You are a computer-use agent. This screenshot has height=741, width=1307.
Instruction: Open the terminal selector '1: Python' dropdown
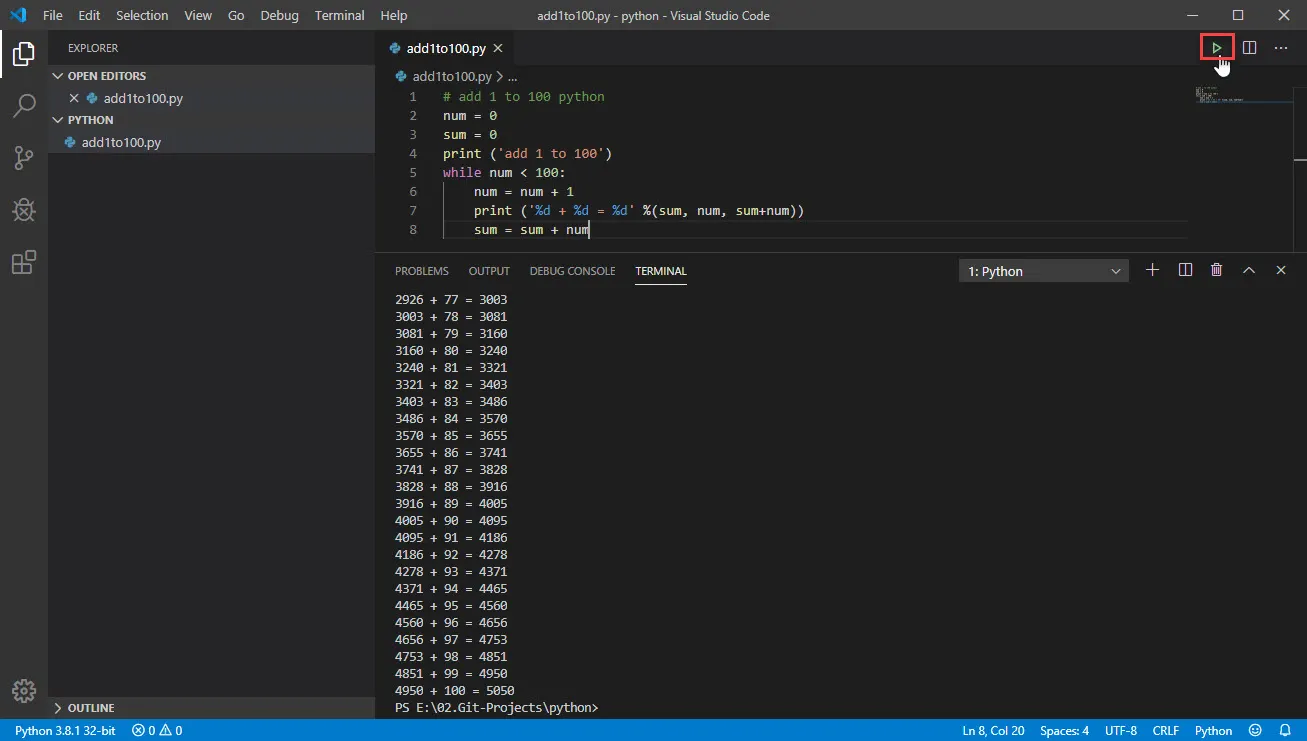click(1044, 271)
